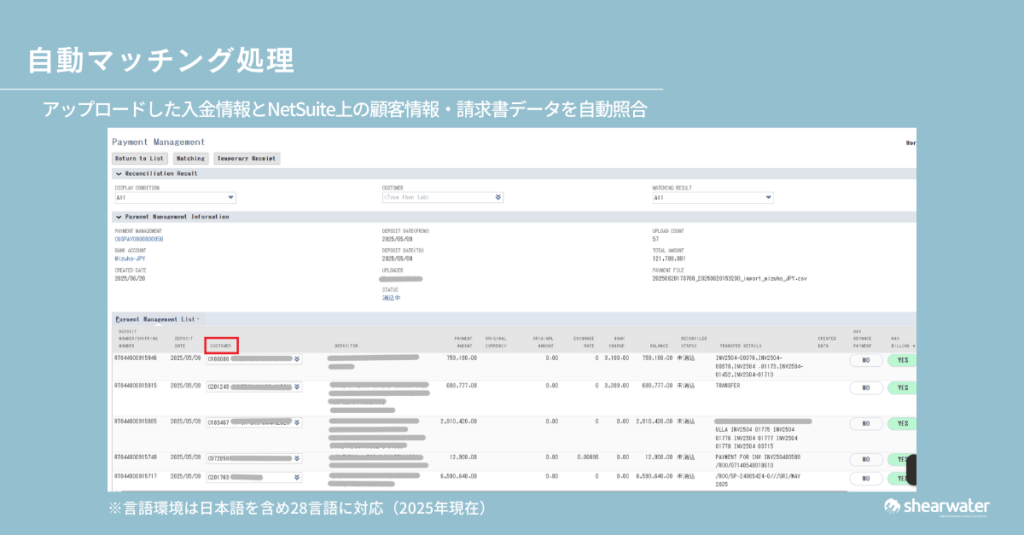Expand customer dropdown in the 2,910,420.00 row

click(297, 423)
